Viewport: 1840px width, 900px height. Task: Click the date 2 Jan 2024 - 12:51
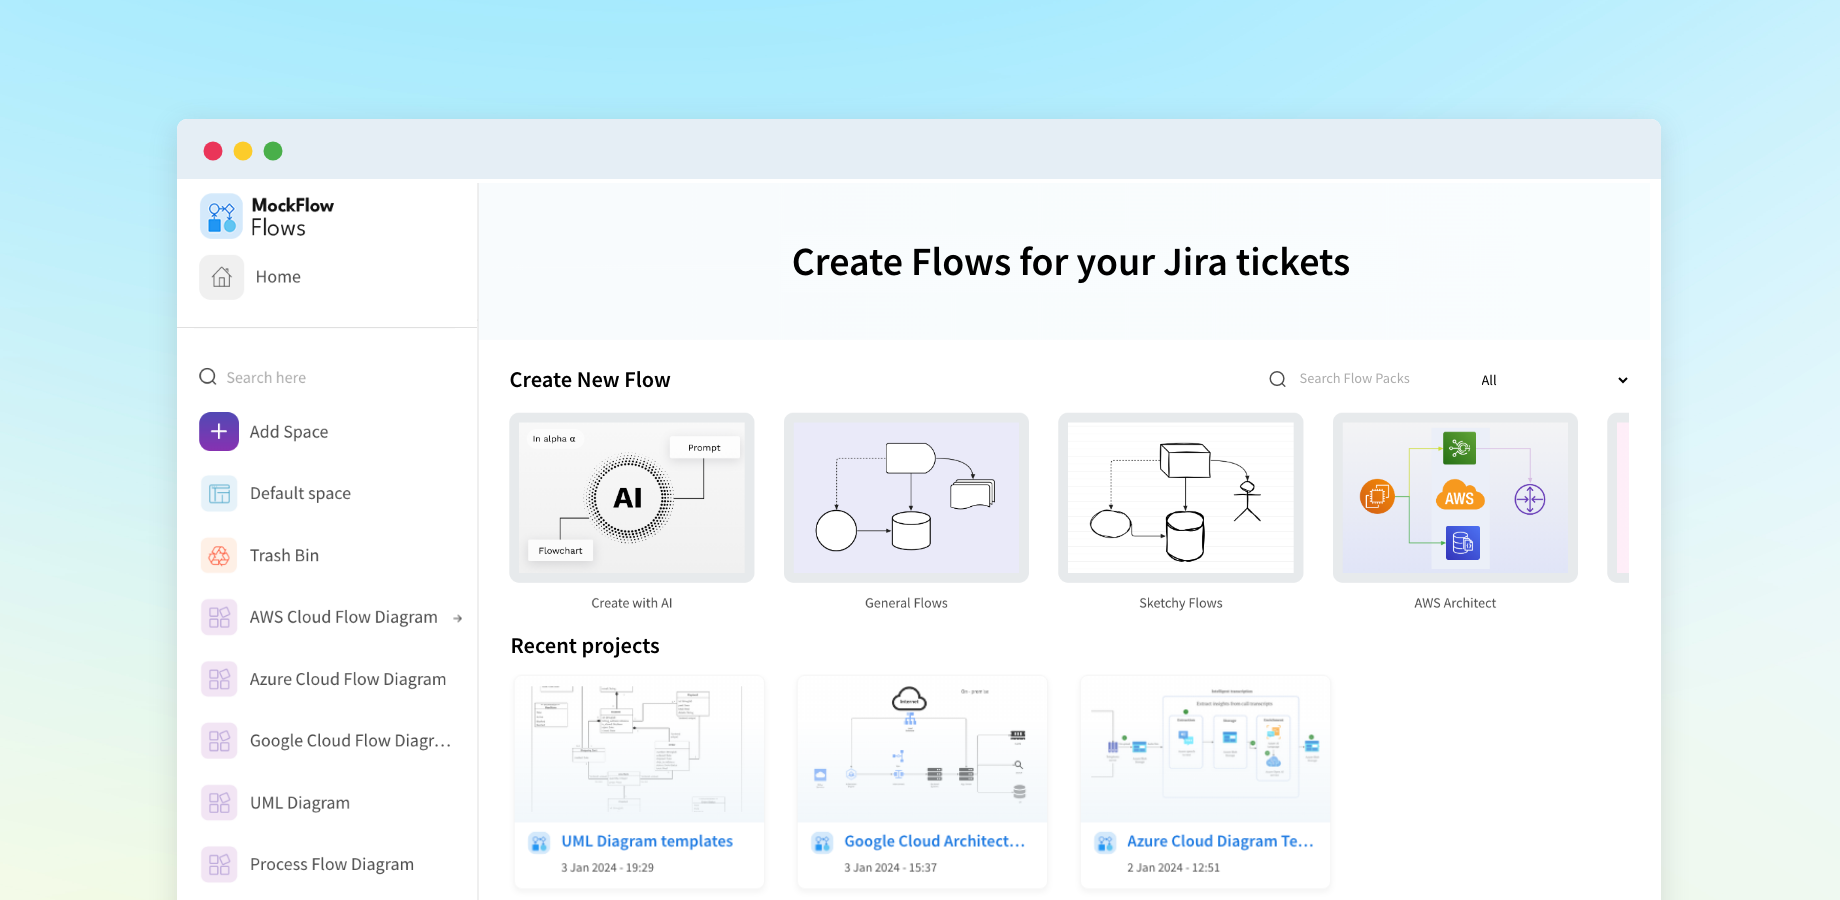1173,868
